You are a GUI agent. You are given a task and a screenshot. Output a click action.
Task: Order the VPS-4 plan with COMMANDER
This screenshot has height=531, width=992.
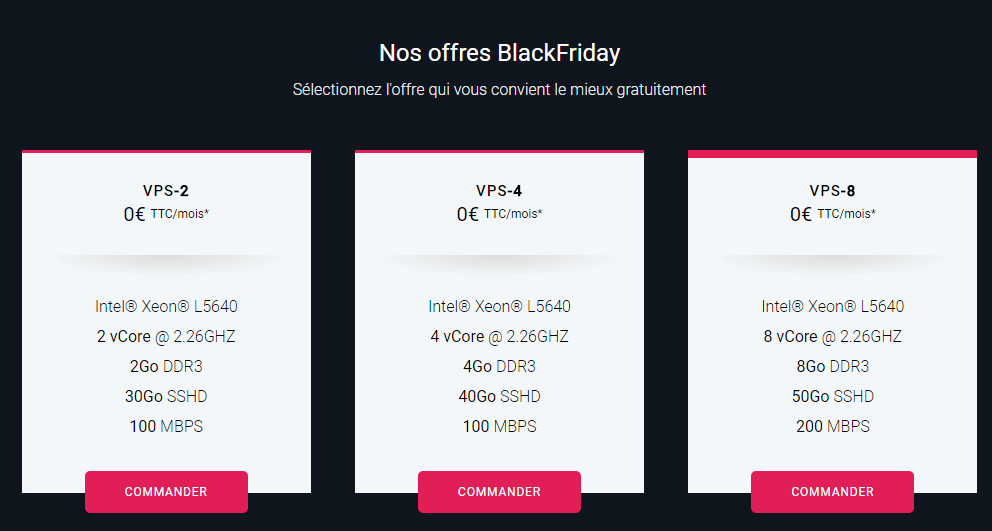499,492
